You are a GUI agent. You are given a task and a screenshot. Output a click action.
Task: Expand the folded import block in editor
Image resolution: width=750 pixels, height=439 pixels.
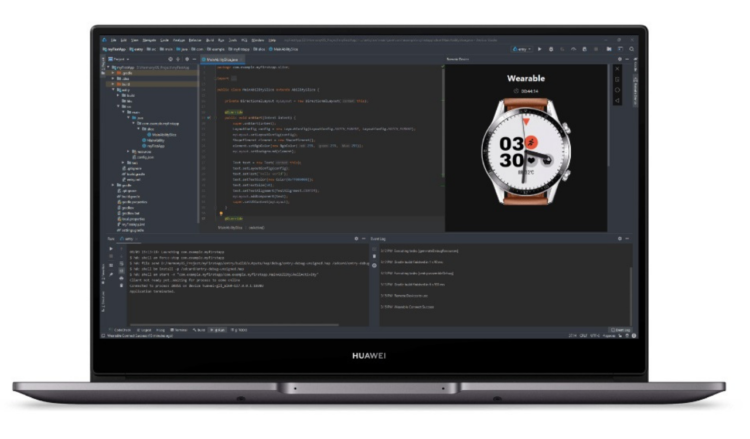coord(233,78)
